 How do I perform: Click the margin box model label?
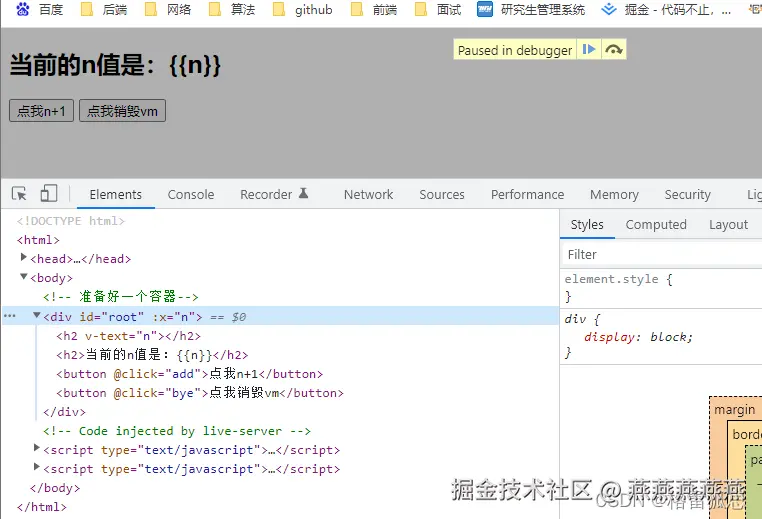coord(734,410)
